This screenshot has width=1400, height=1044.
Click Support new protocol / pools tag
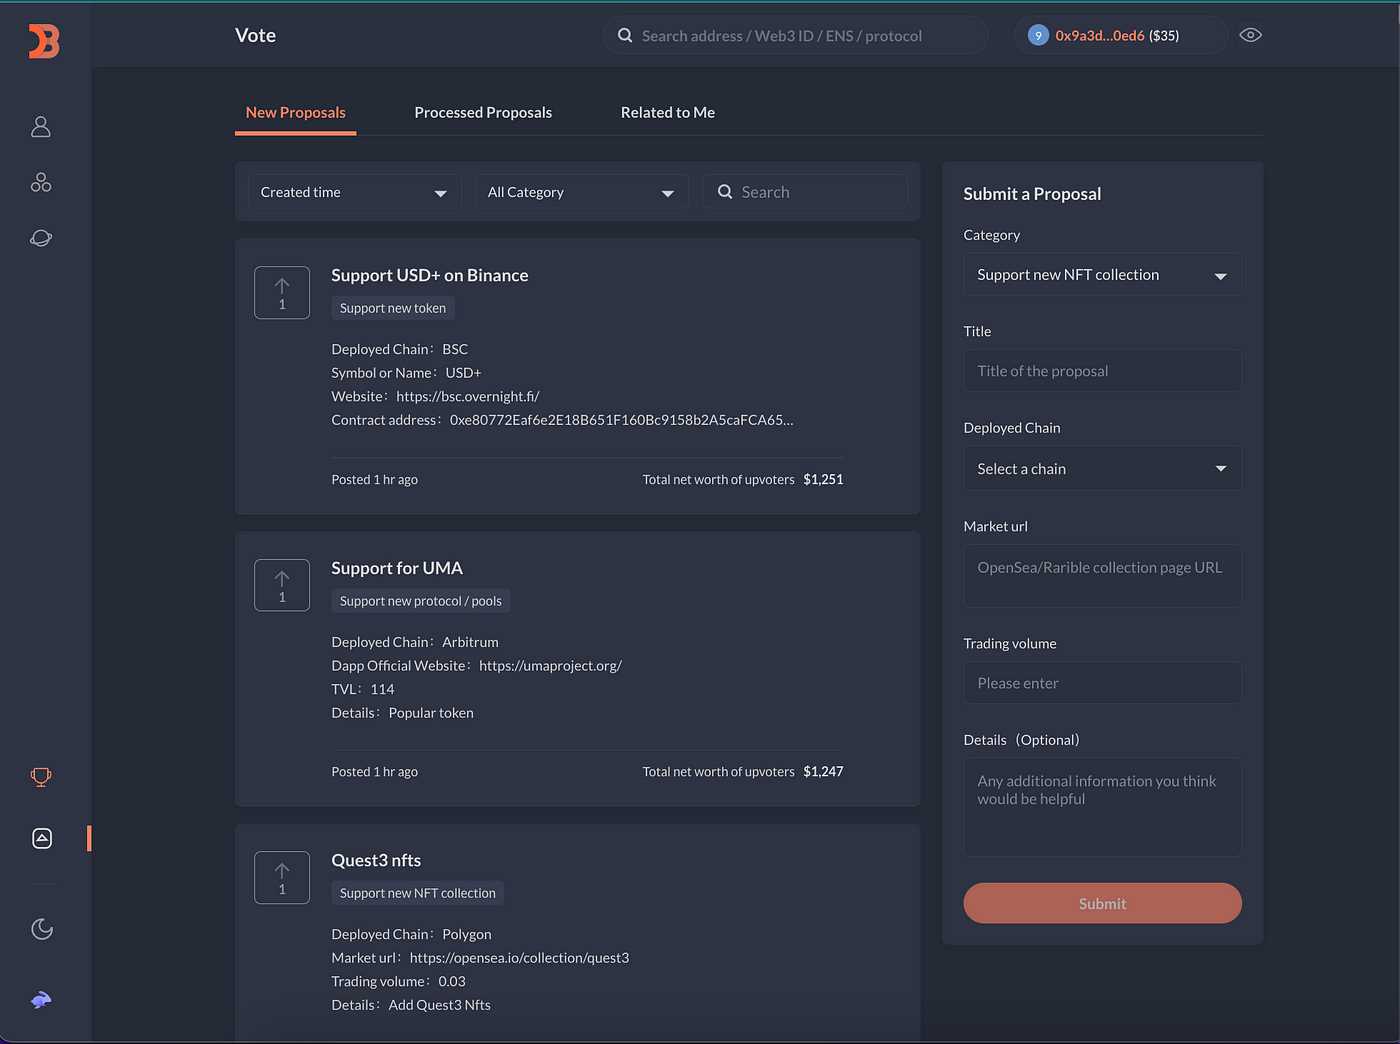[421, 601]
